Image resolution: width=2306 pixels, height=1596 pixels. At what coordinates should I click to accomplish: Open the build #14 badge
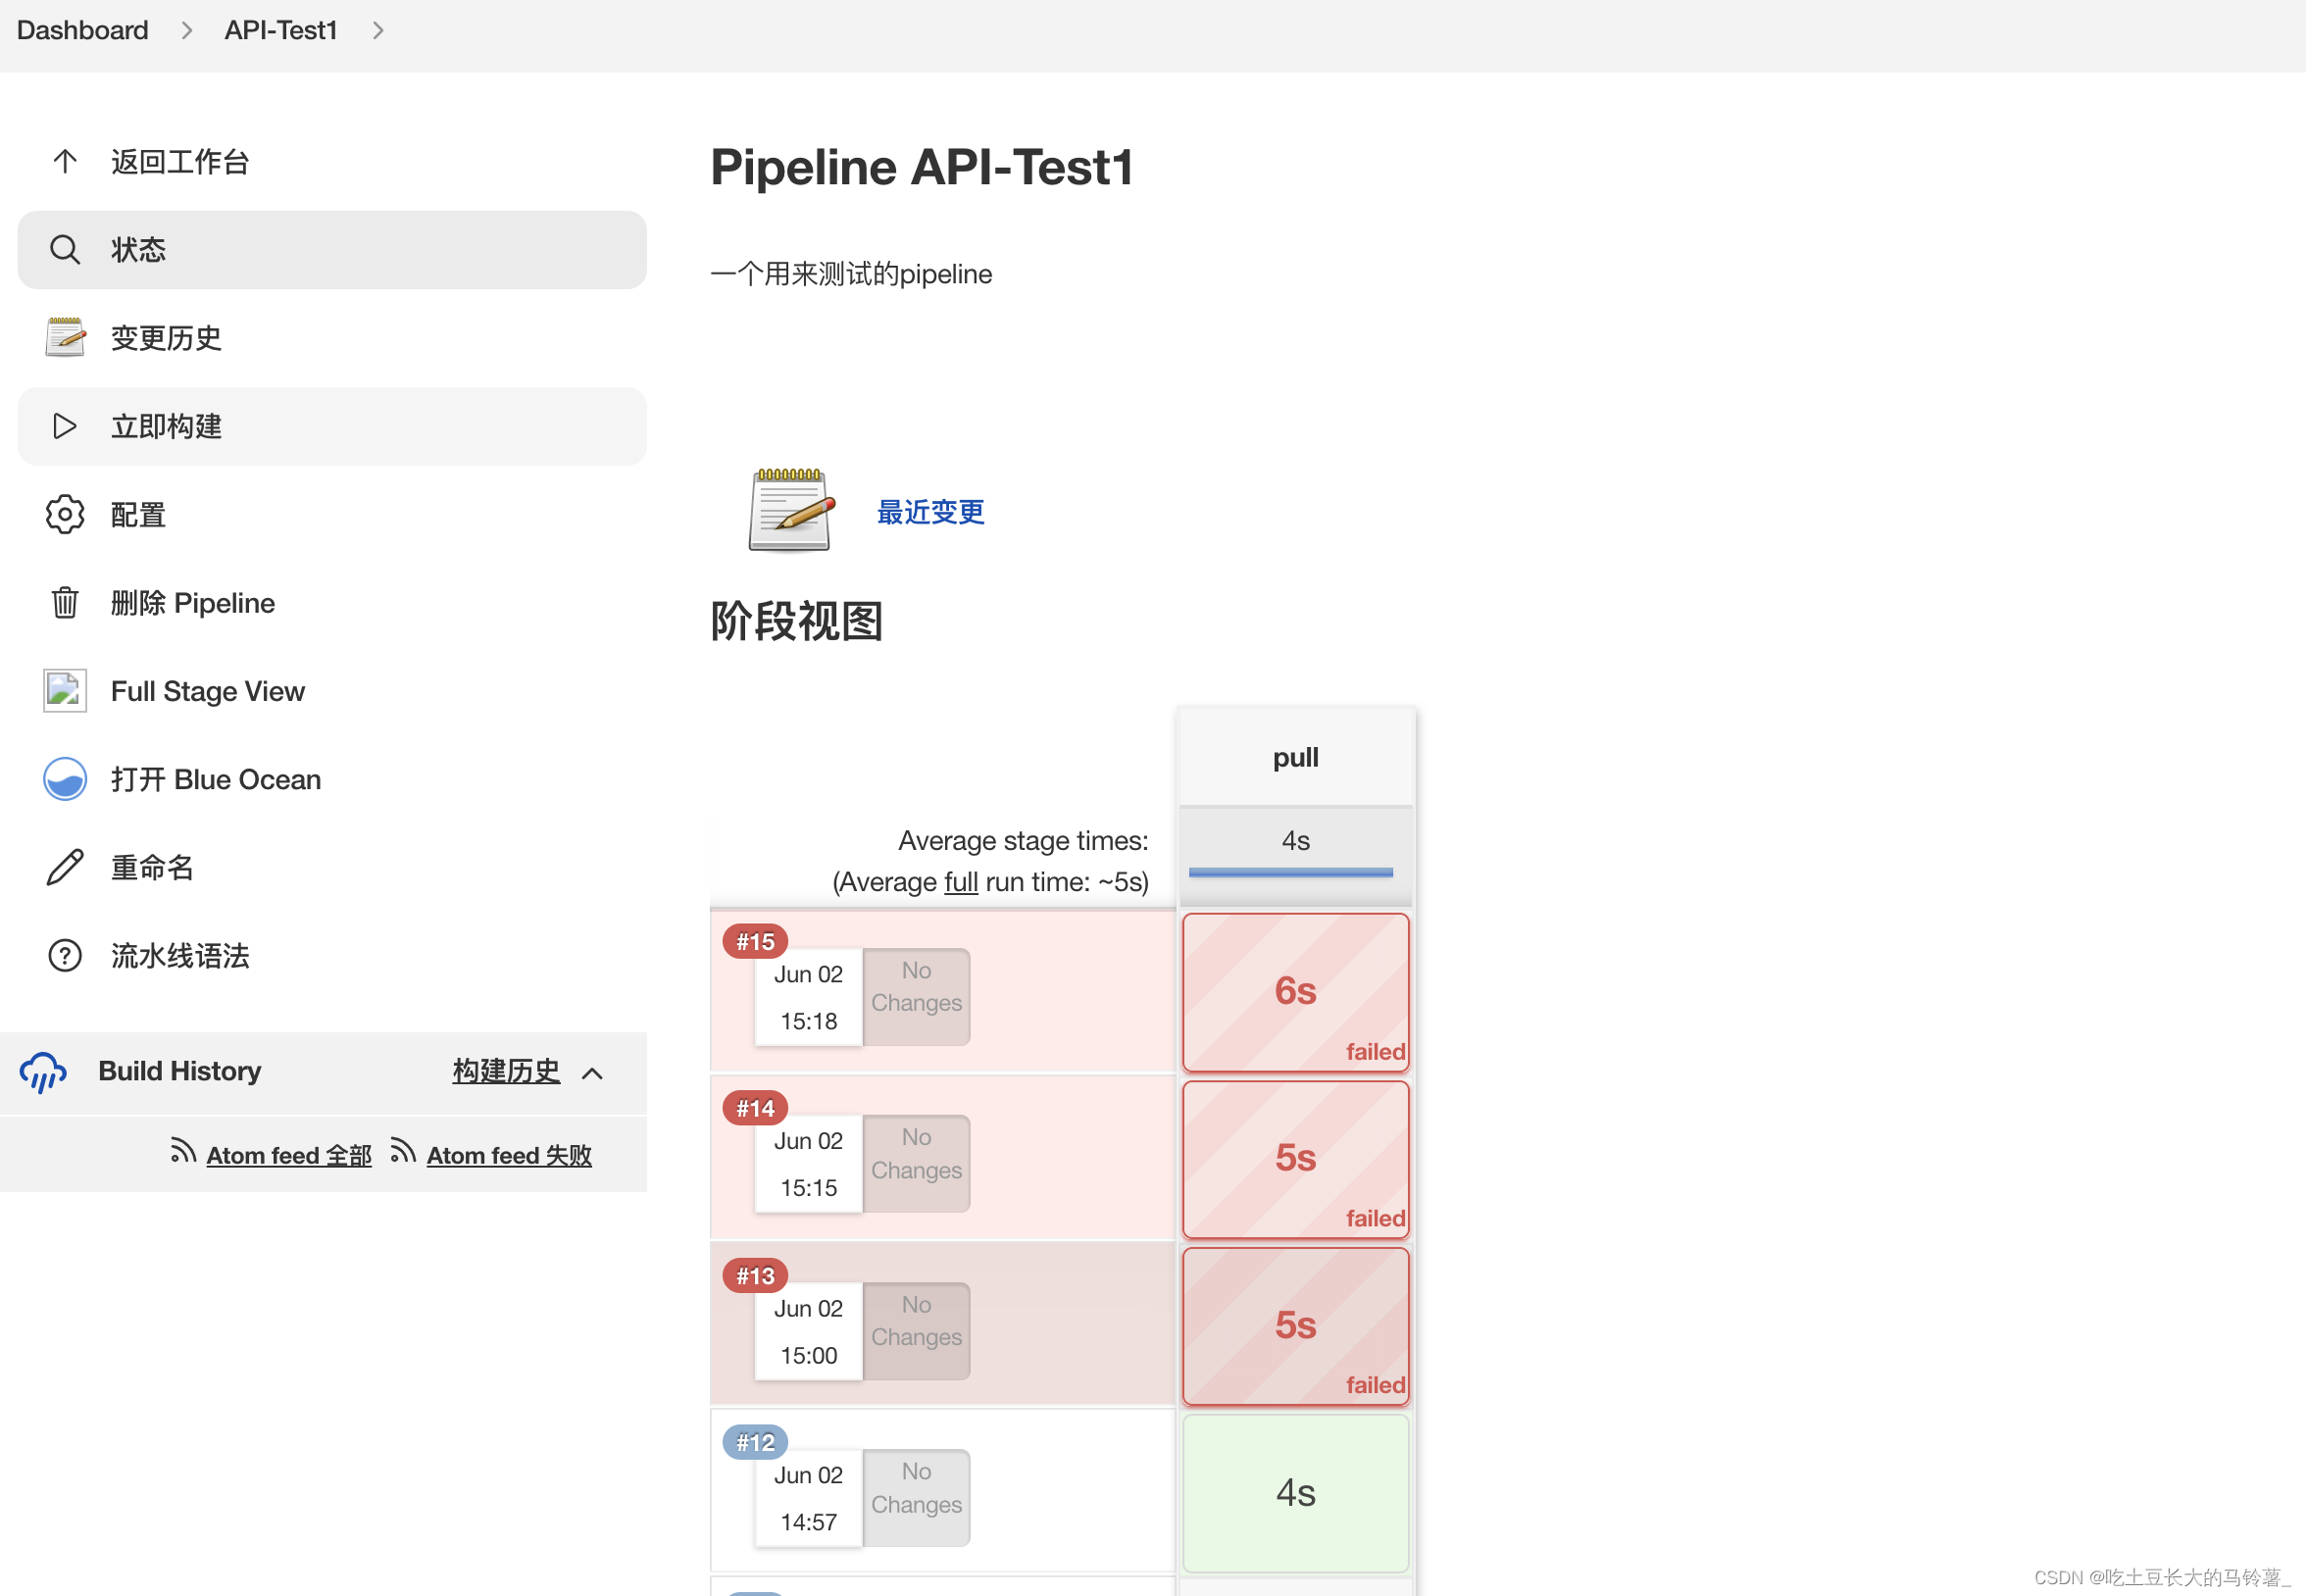pos(755,1108)
